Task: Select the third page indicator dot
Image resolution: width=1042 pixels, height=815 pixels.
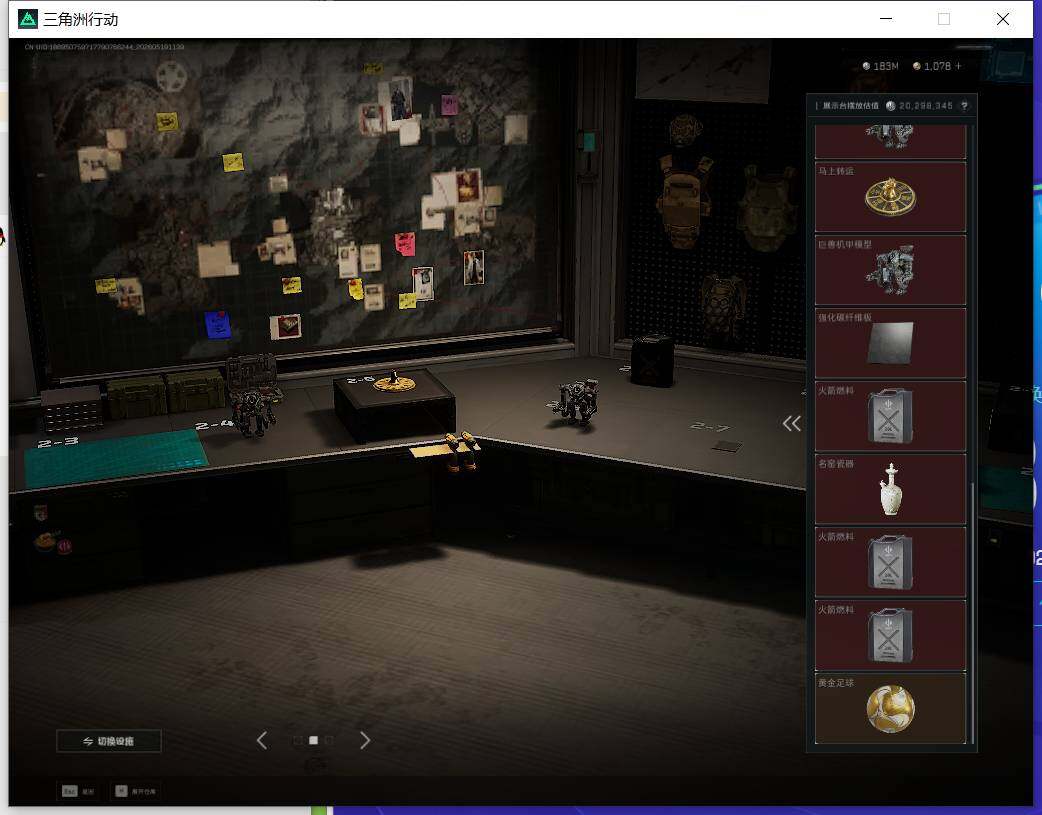Action: tap(329, 740)
